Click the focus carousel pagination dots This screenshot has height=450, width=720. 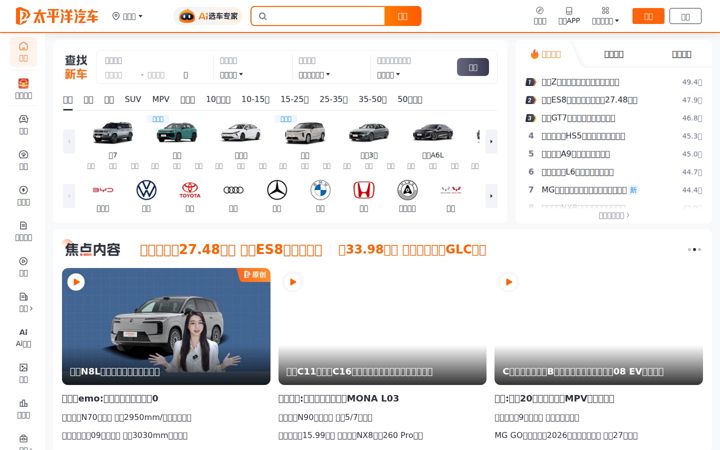click(x=694, y=249)
